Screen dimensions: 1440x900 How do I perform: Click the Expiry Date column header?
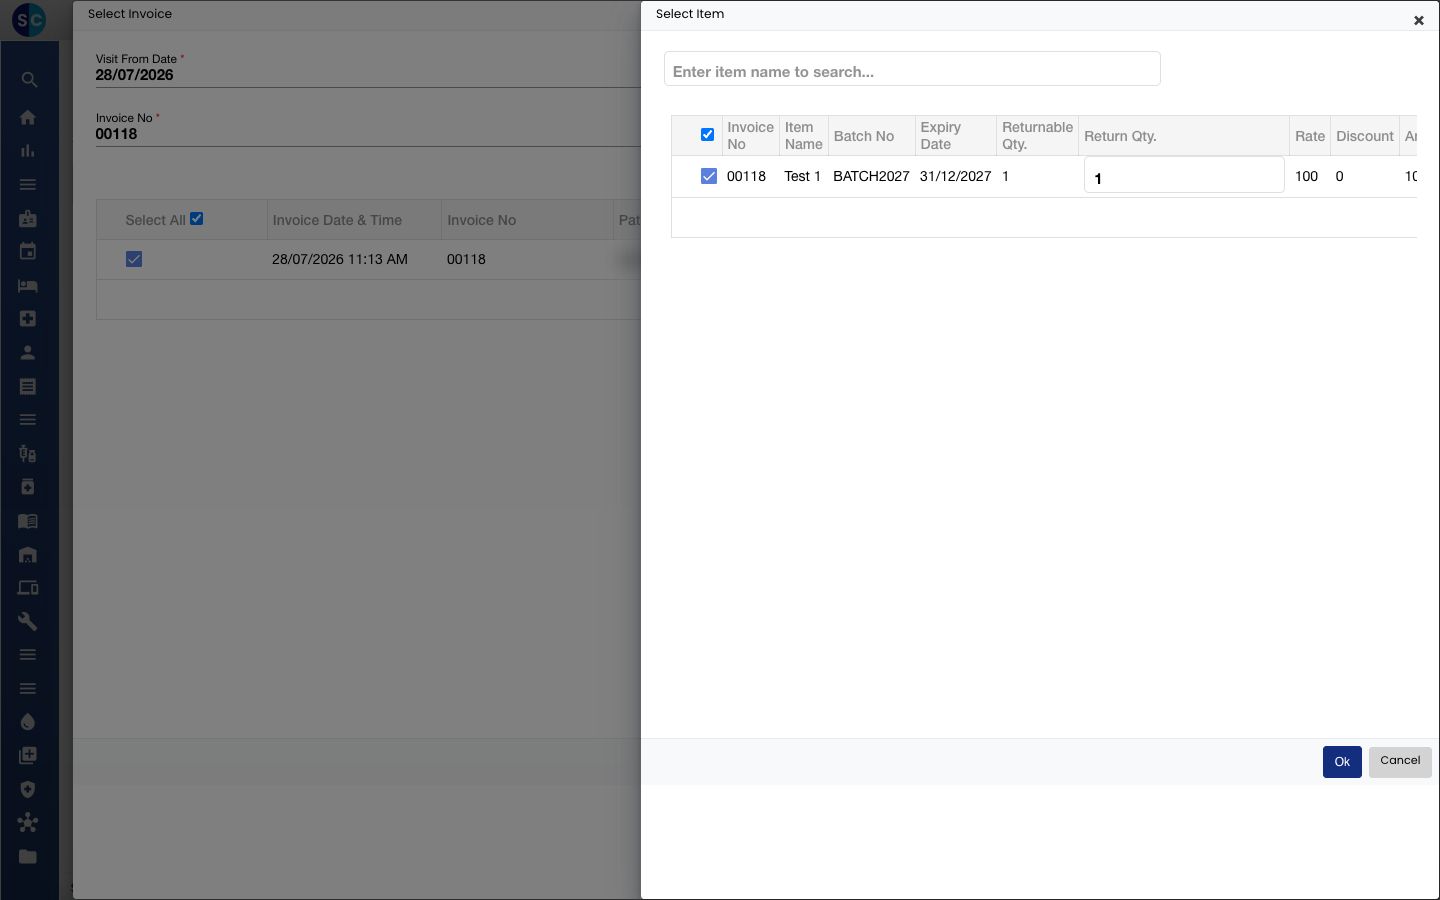tap(941, 136)
